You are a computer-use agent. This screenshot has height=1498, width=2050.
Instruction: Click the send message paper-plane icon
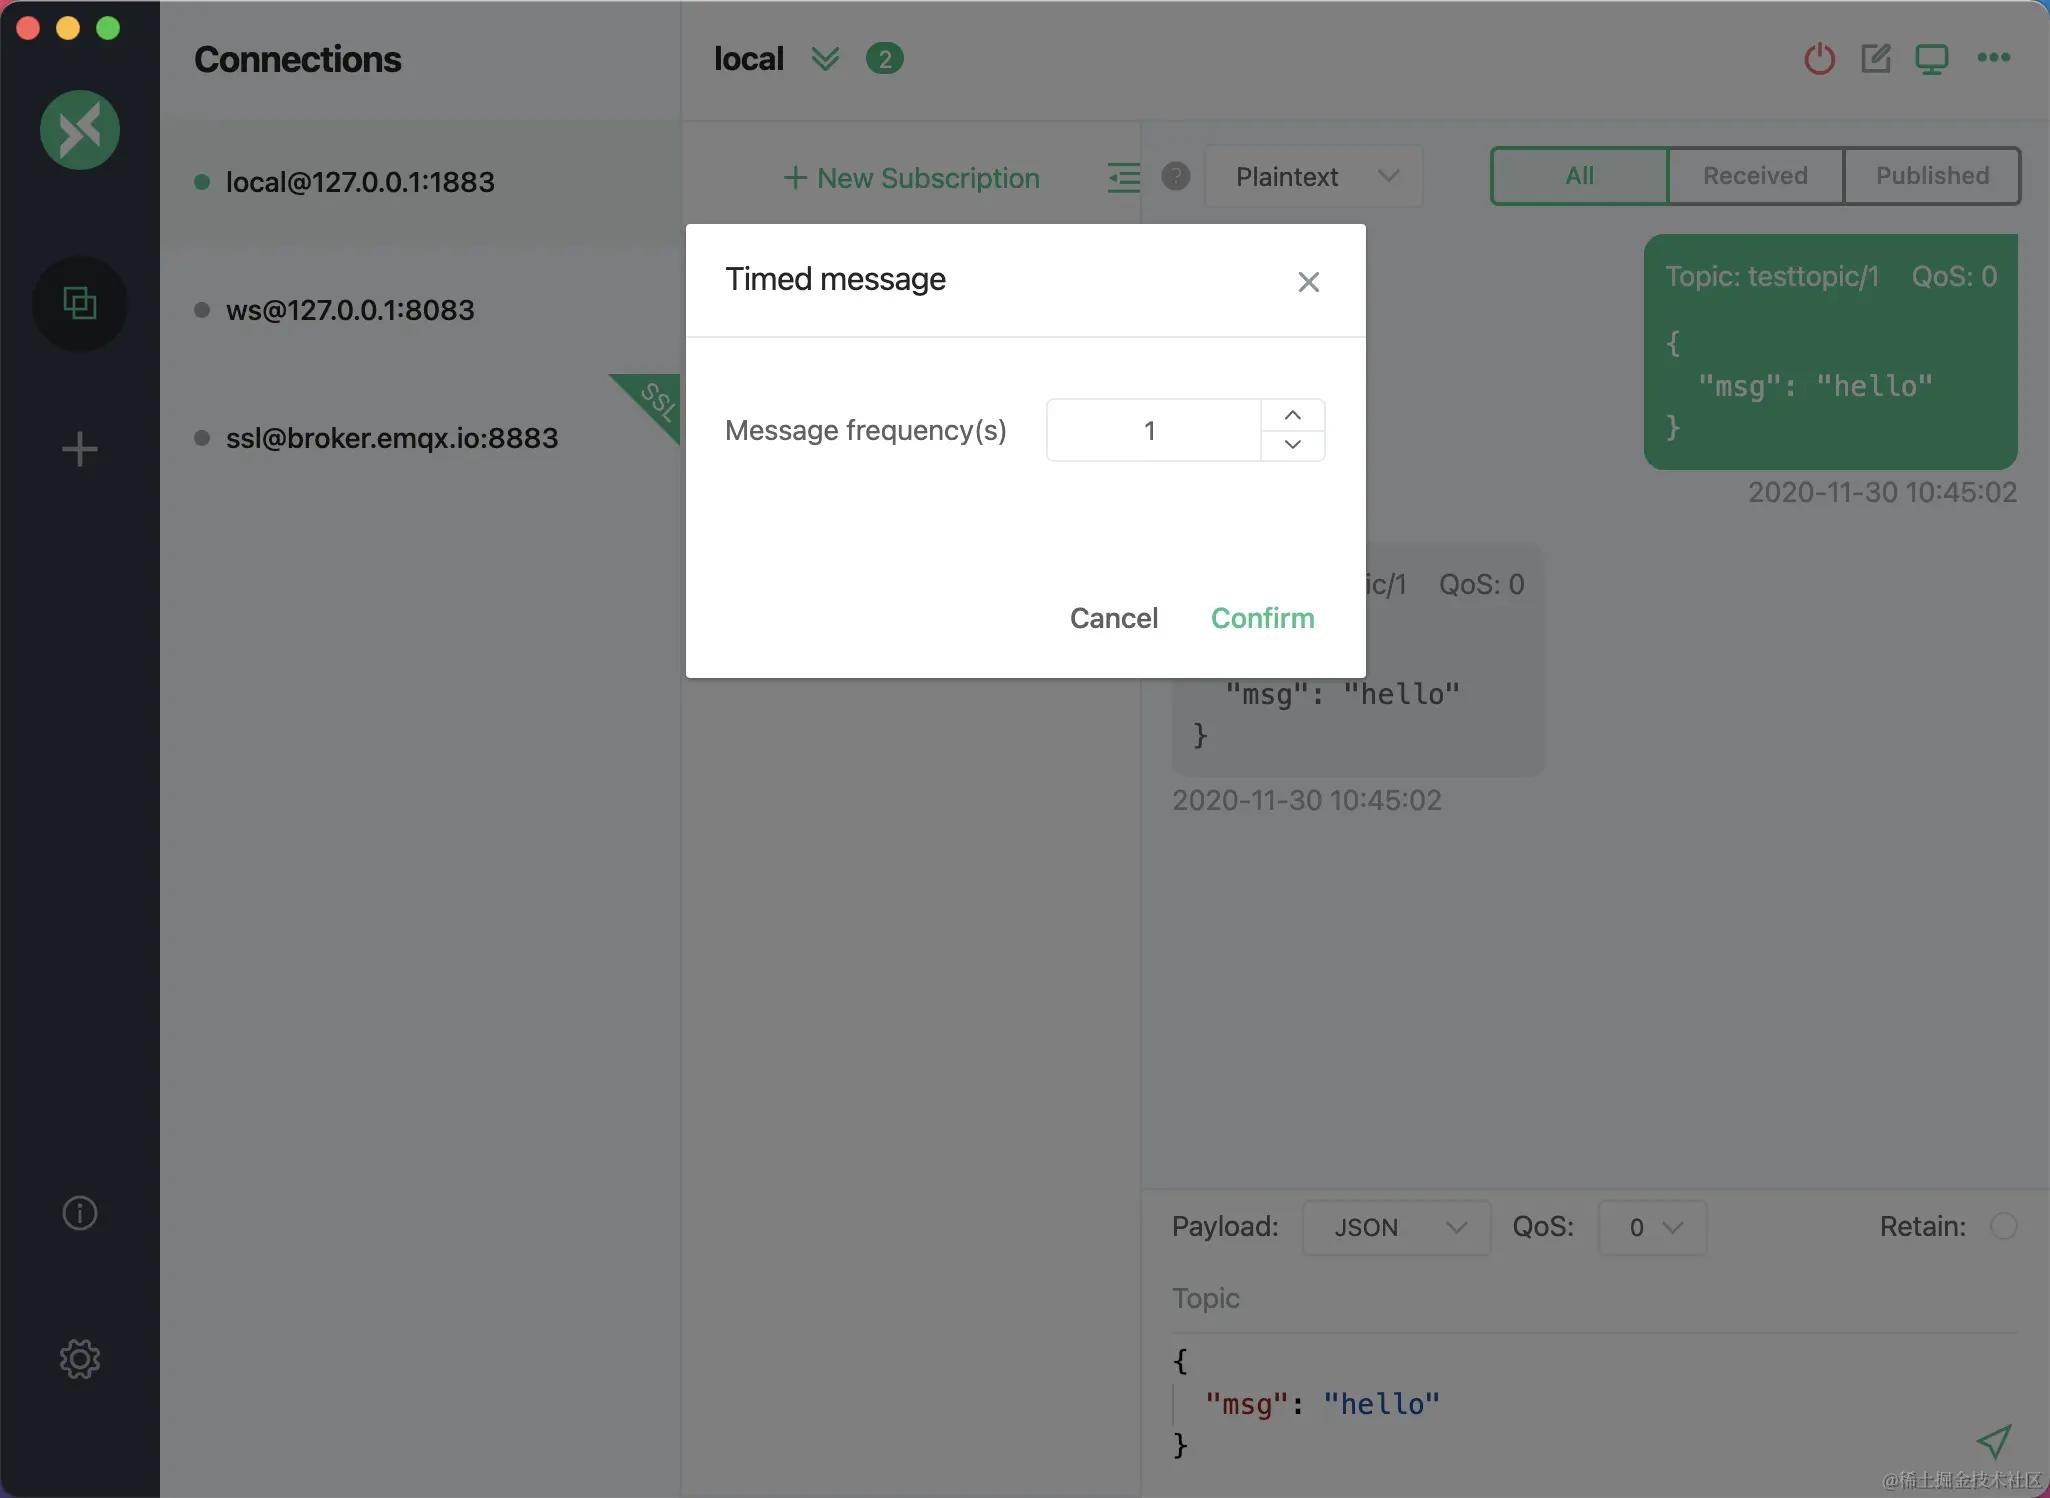point(1993,1441)
